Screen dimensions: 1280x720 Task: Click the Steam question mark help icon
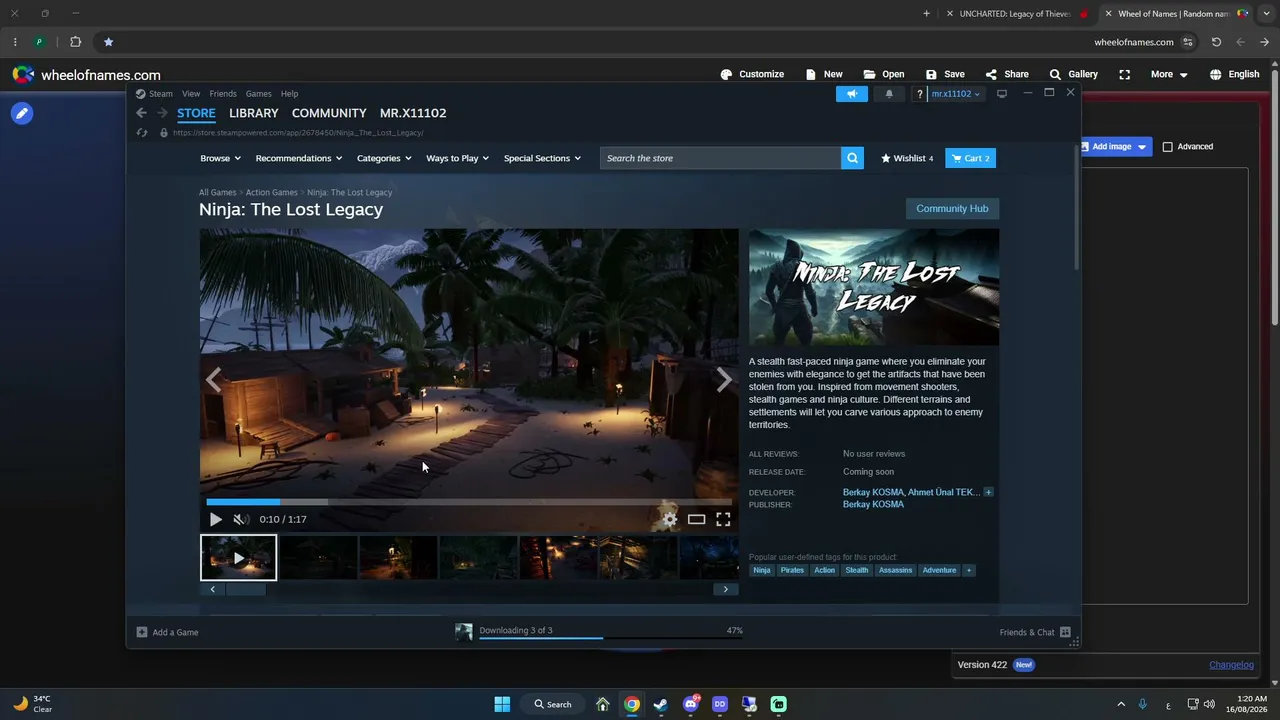pos(920,94)
